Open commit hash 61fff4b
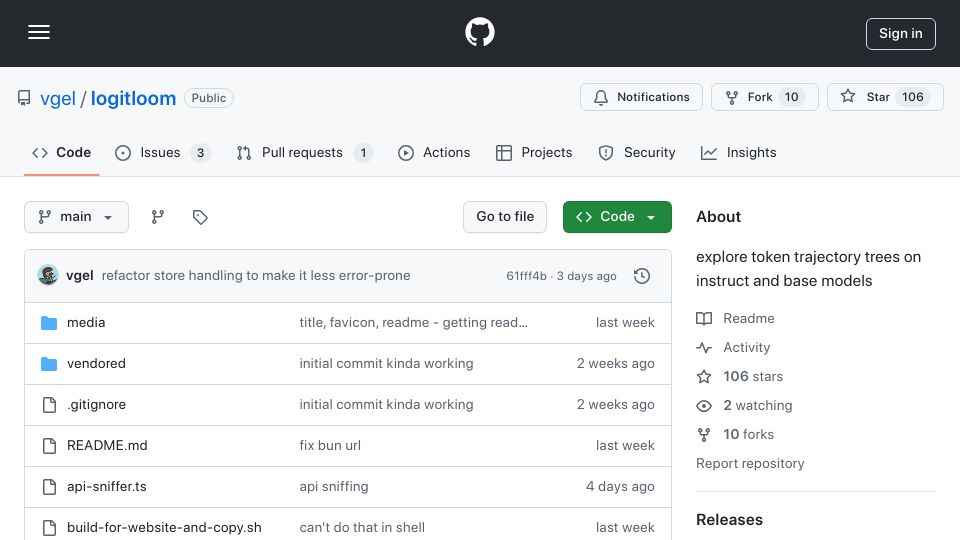The width and height of the screenshot is (960, 540). (526, 276)
